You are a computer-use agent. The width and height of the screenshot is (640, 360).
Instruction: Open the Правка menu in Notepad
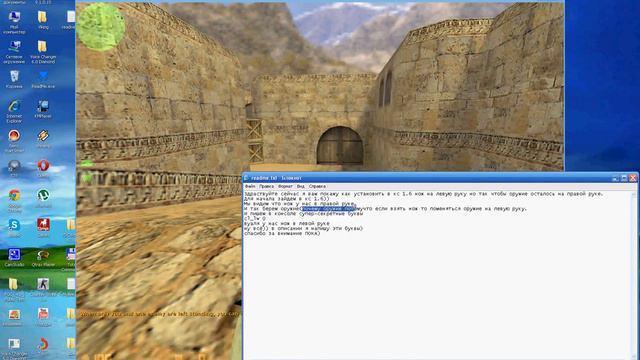click(x=267, y=186)
